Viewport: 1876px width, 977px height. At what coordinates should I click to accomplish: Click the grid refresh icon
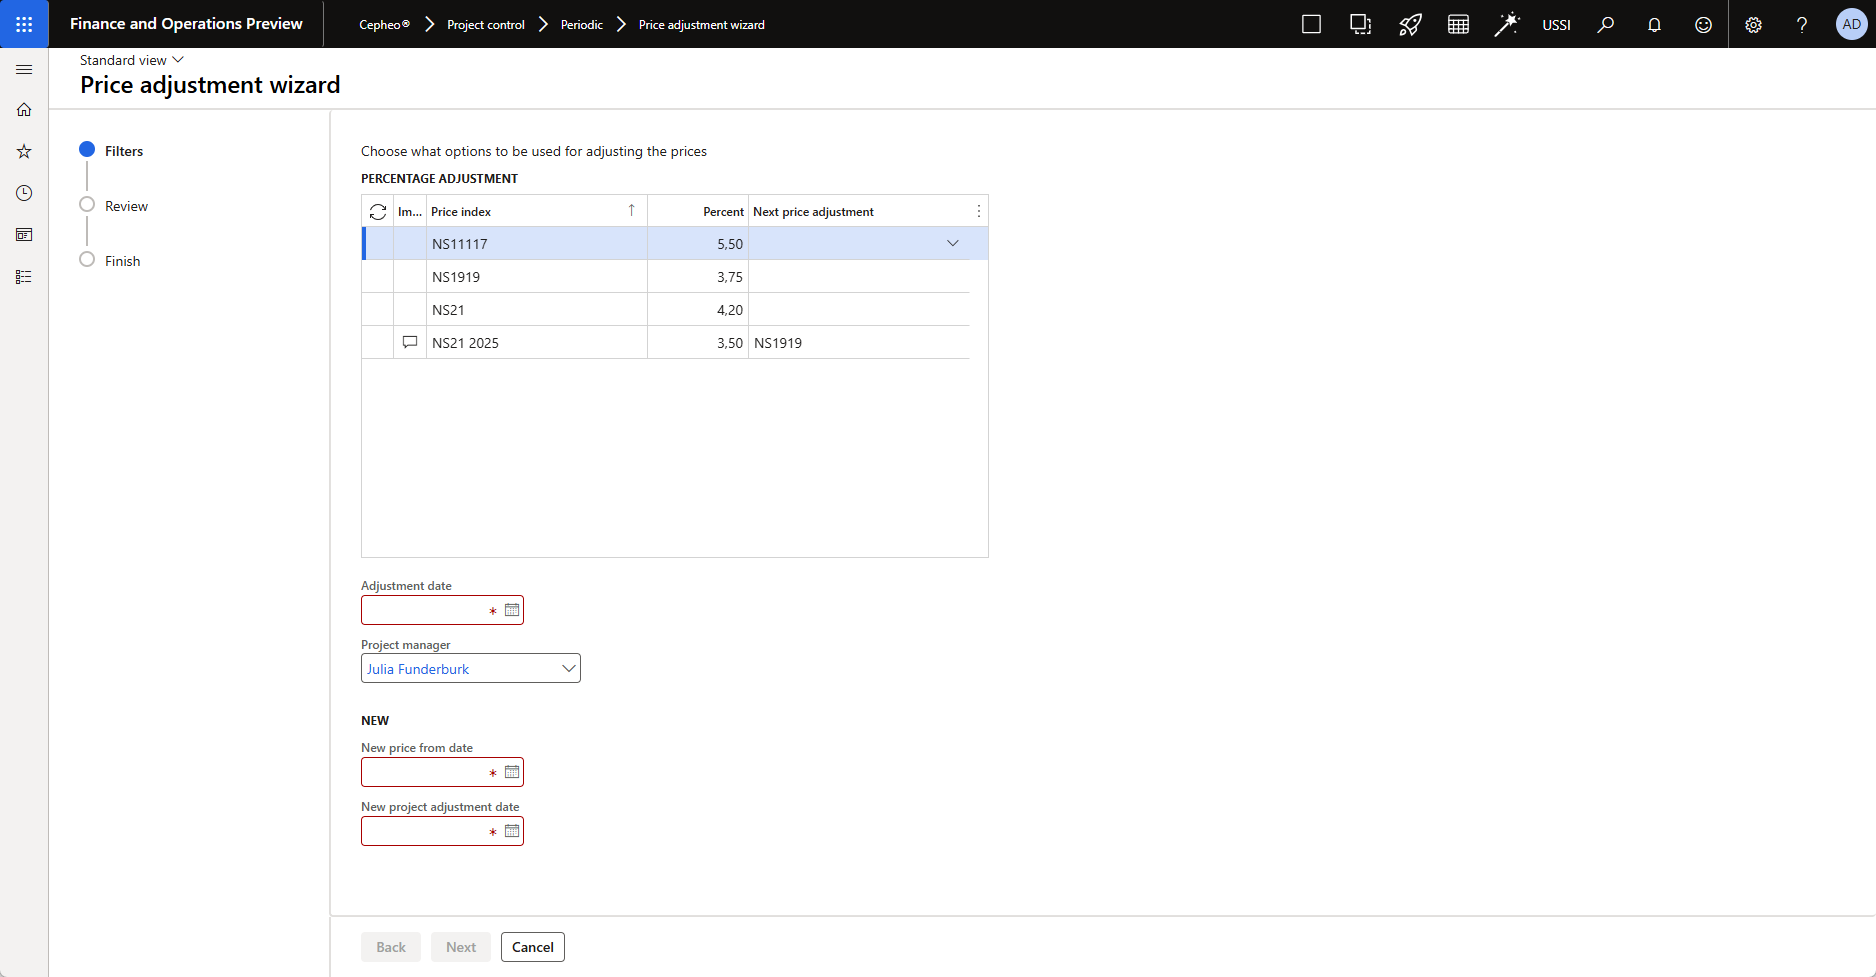pyautogui.click(x=378, y=212)
